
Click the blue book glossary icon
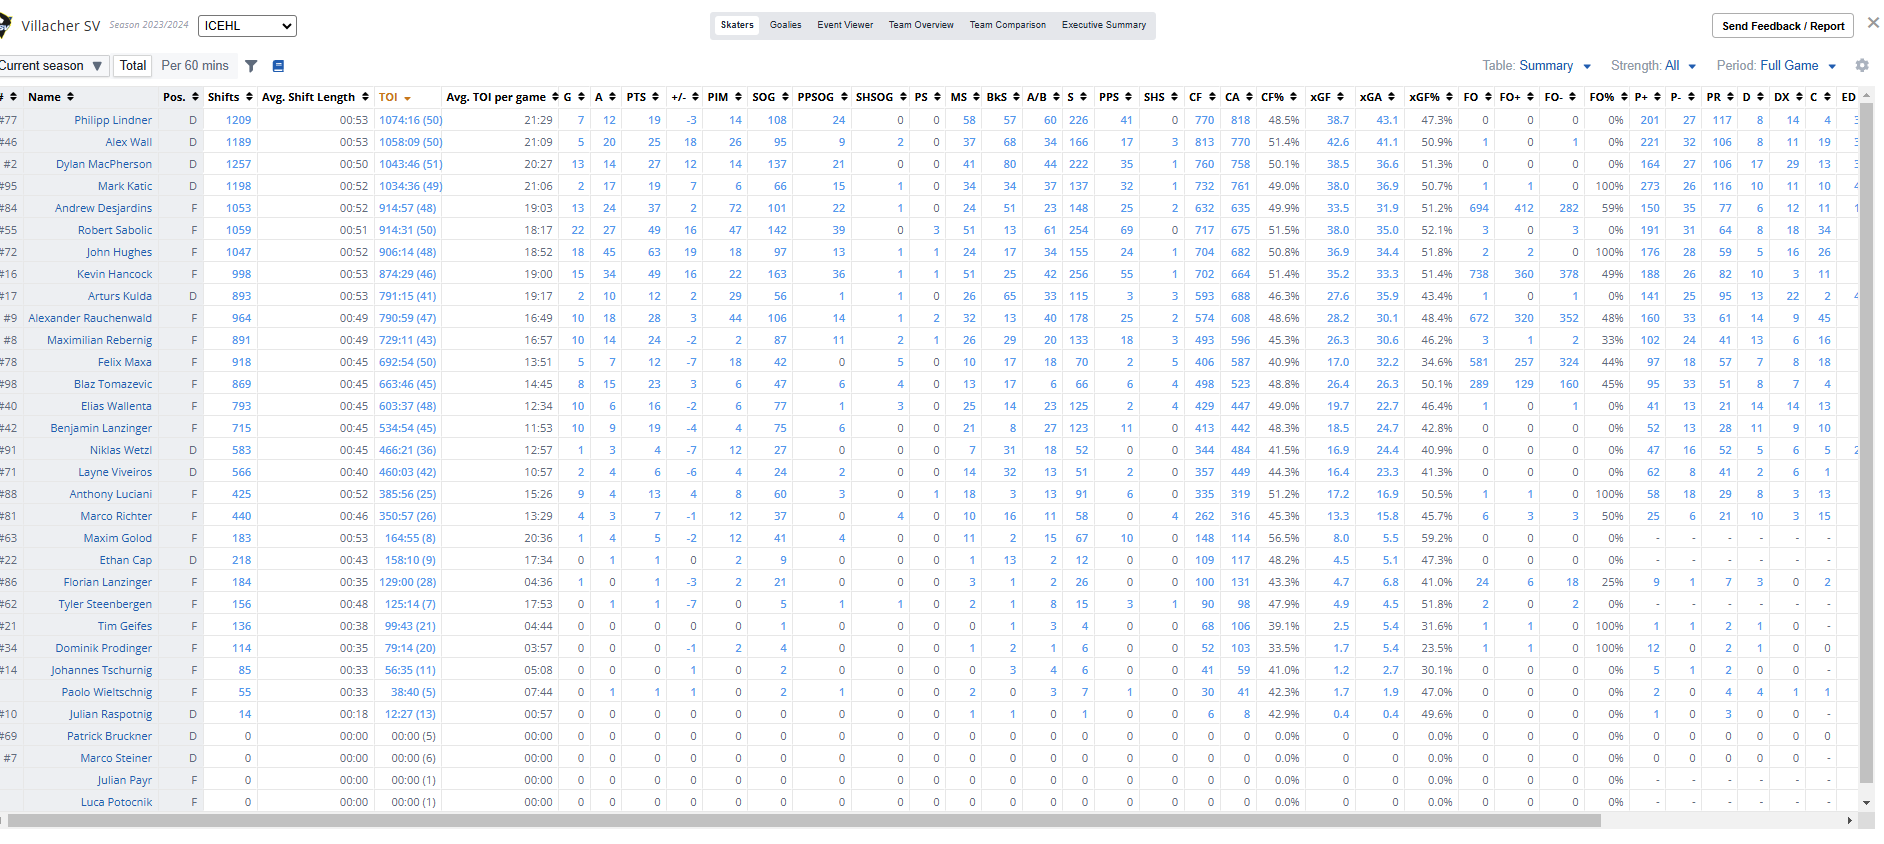pyautogui.click(x=278, y=66)
